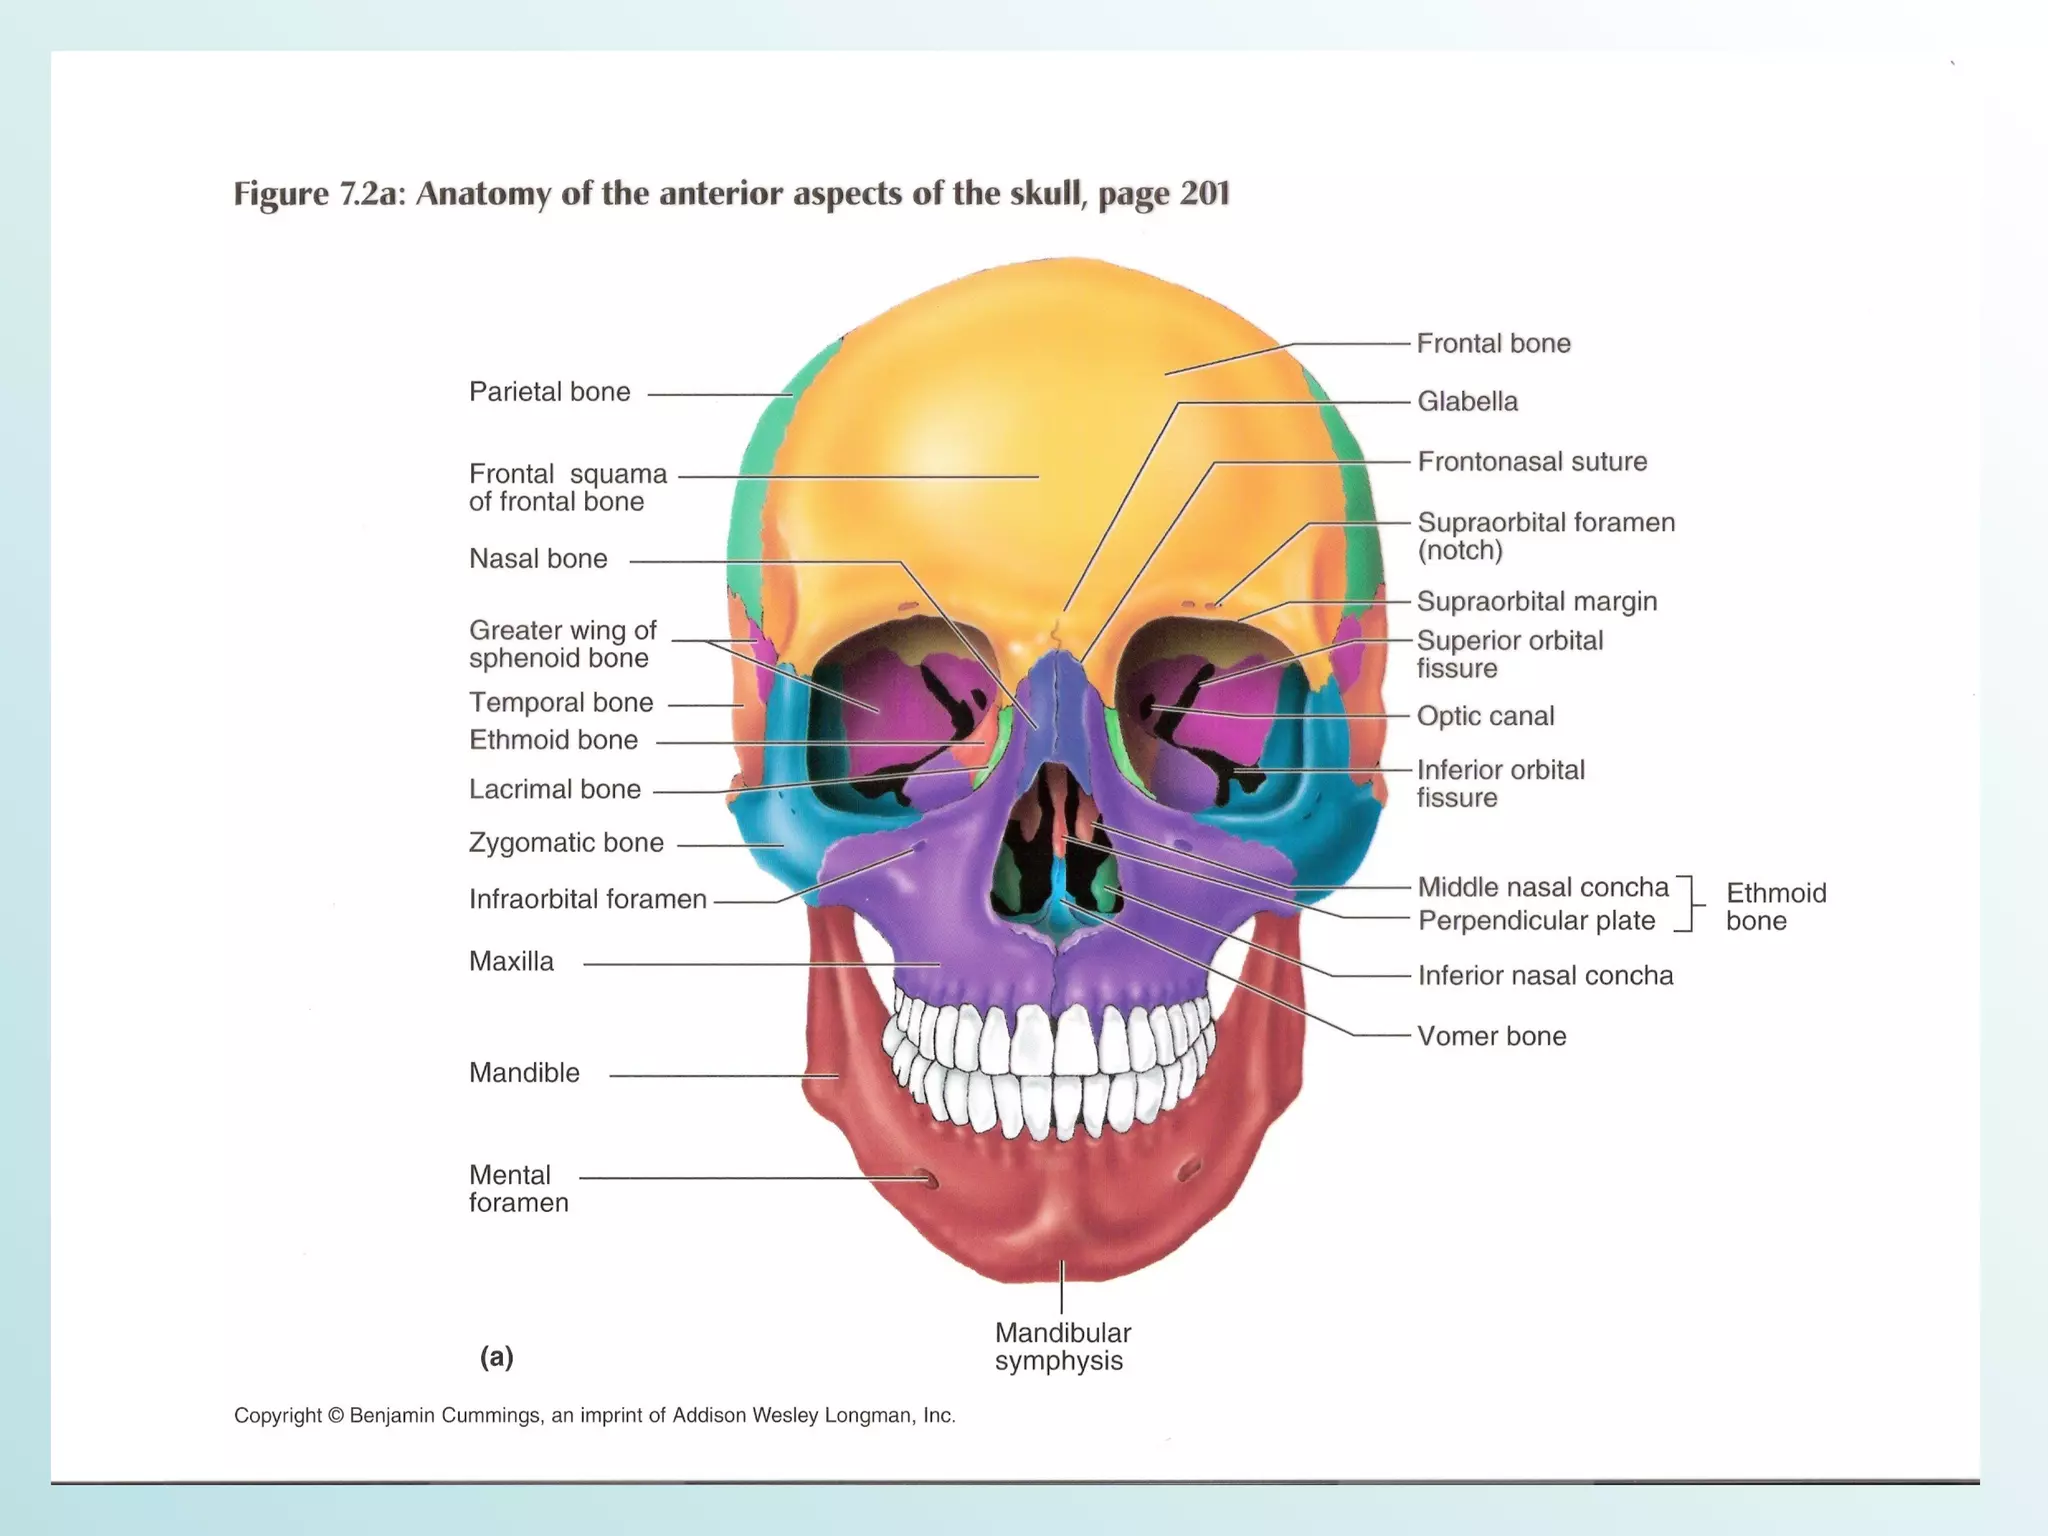2048x1536 pixels.
Task: Select the Maxilla label text
Action: click(511, 961)
